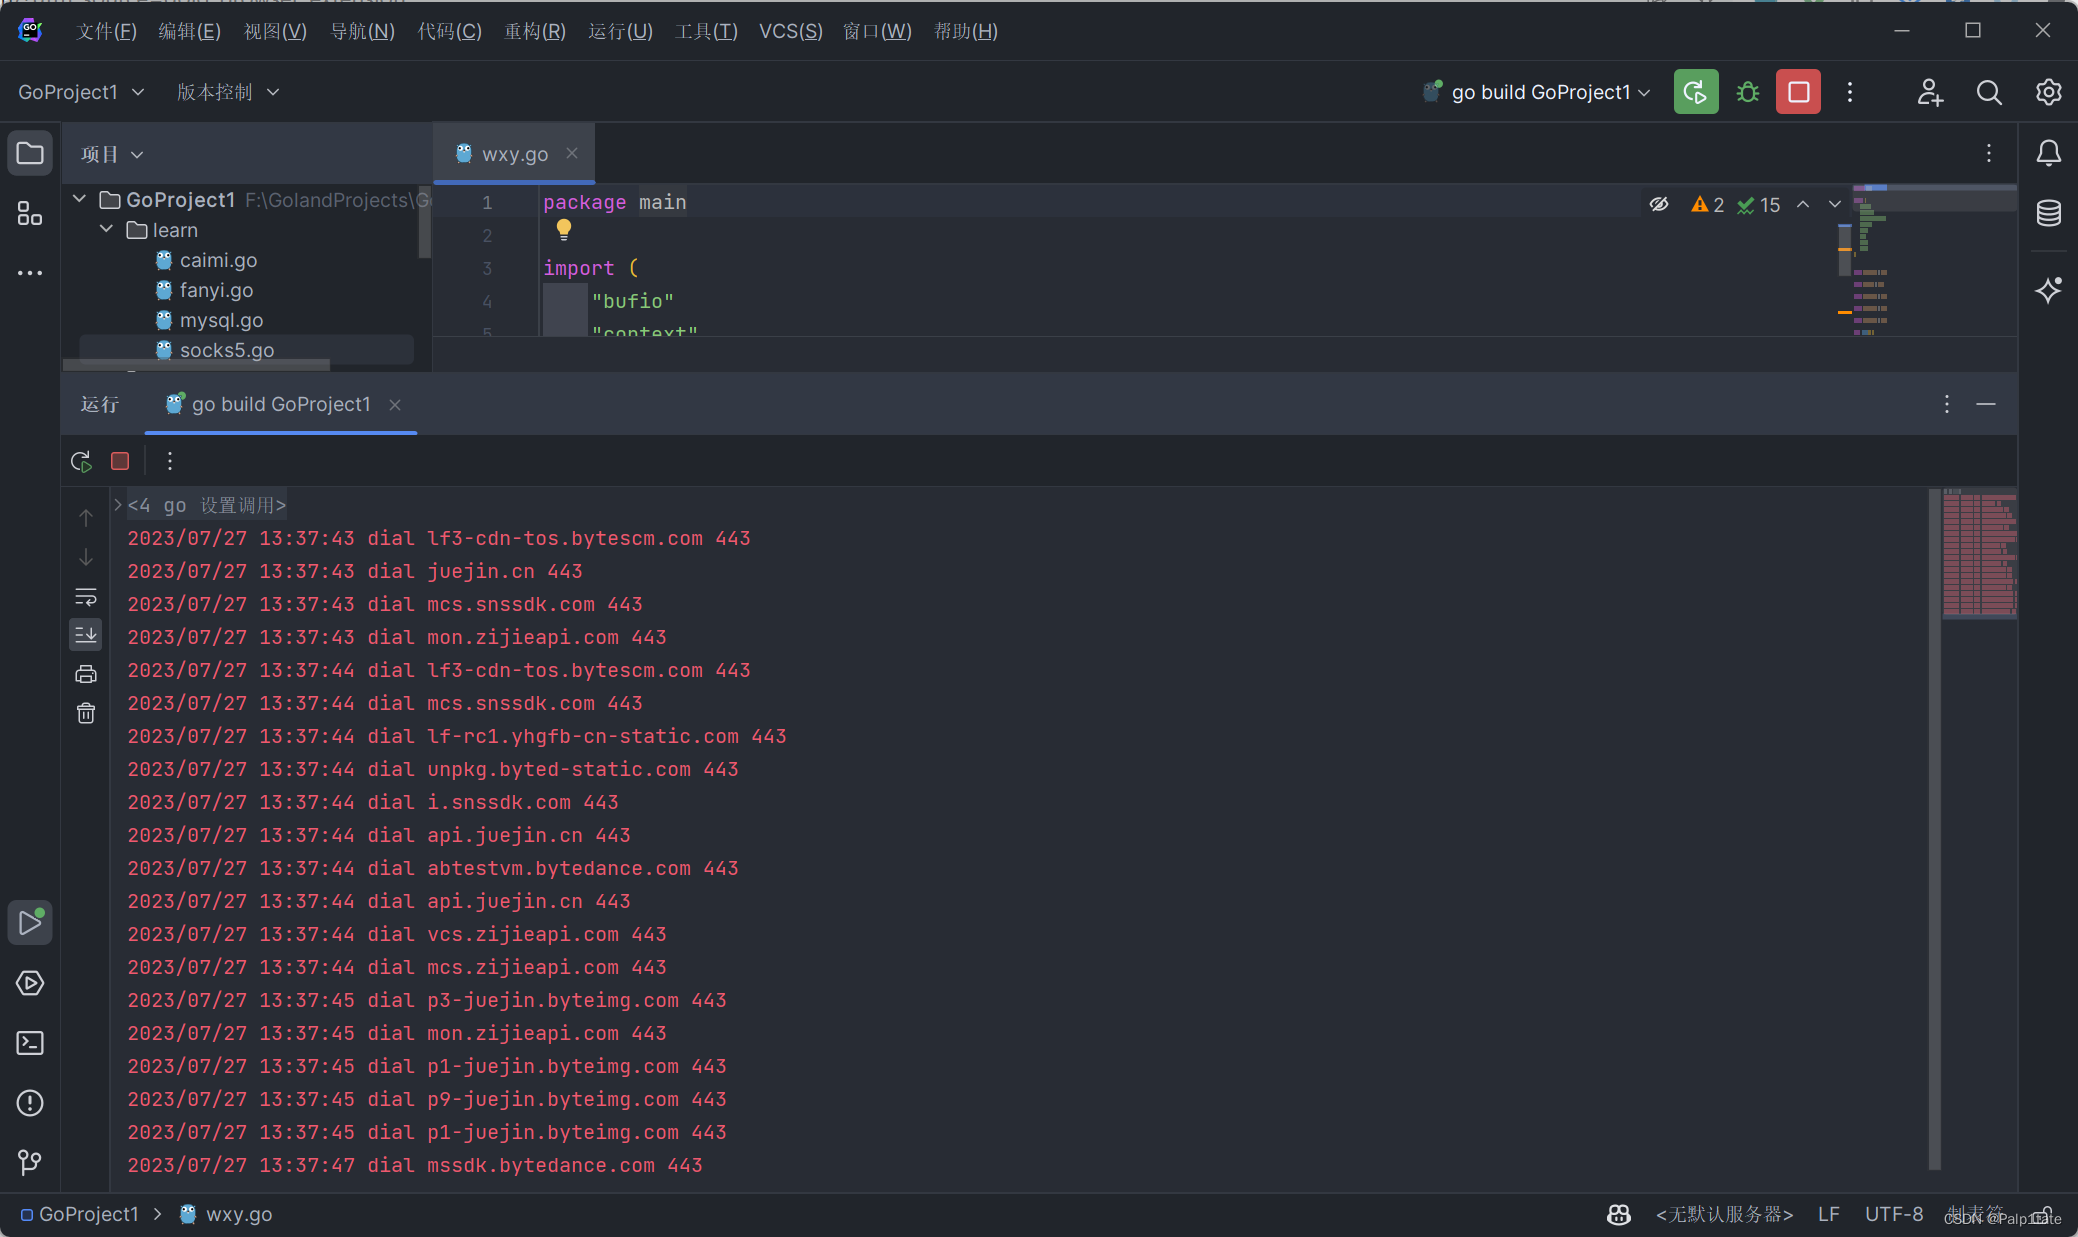Toggle soft-wrap in the run console
The height and width of the screenshot is (1237, 2078).
[86, 597]
